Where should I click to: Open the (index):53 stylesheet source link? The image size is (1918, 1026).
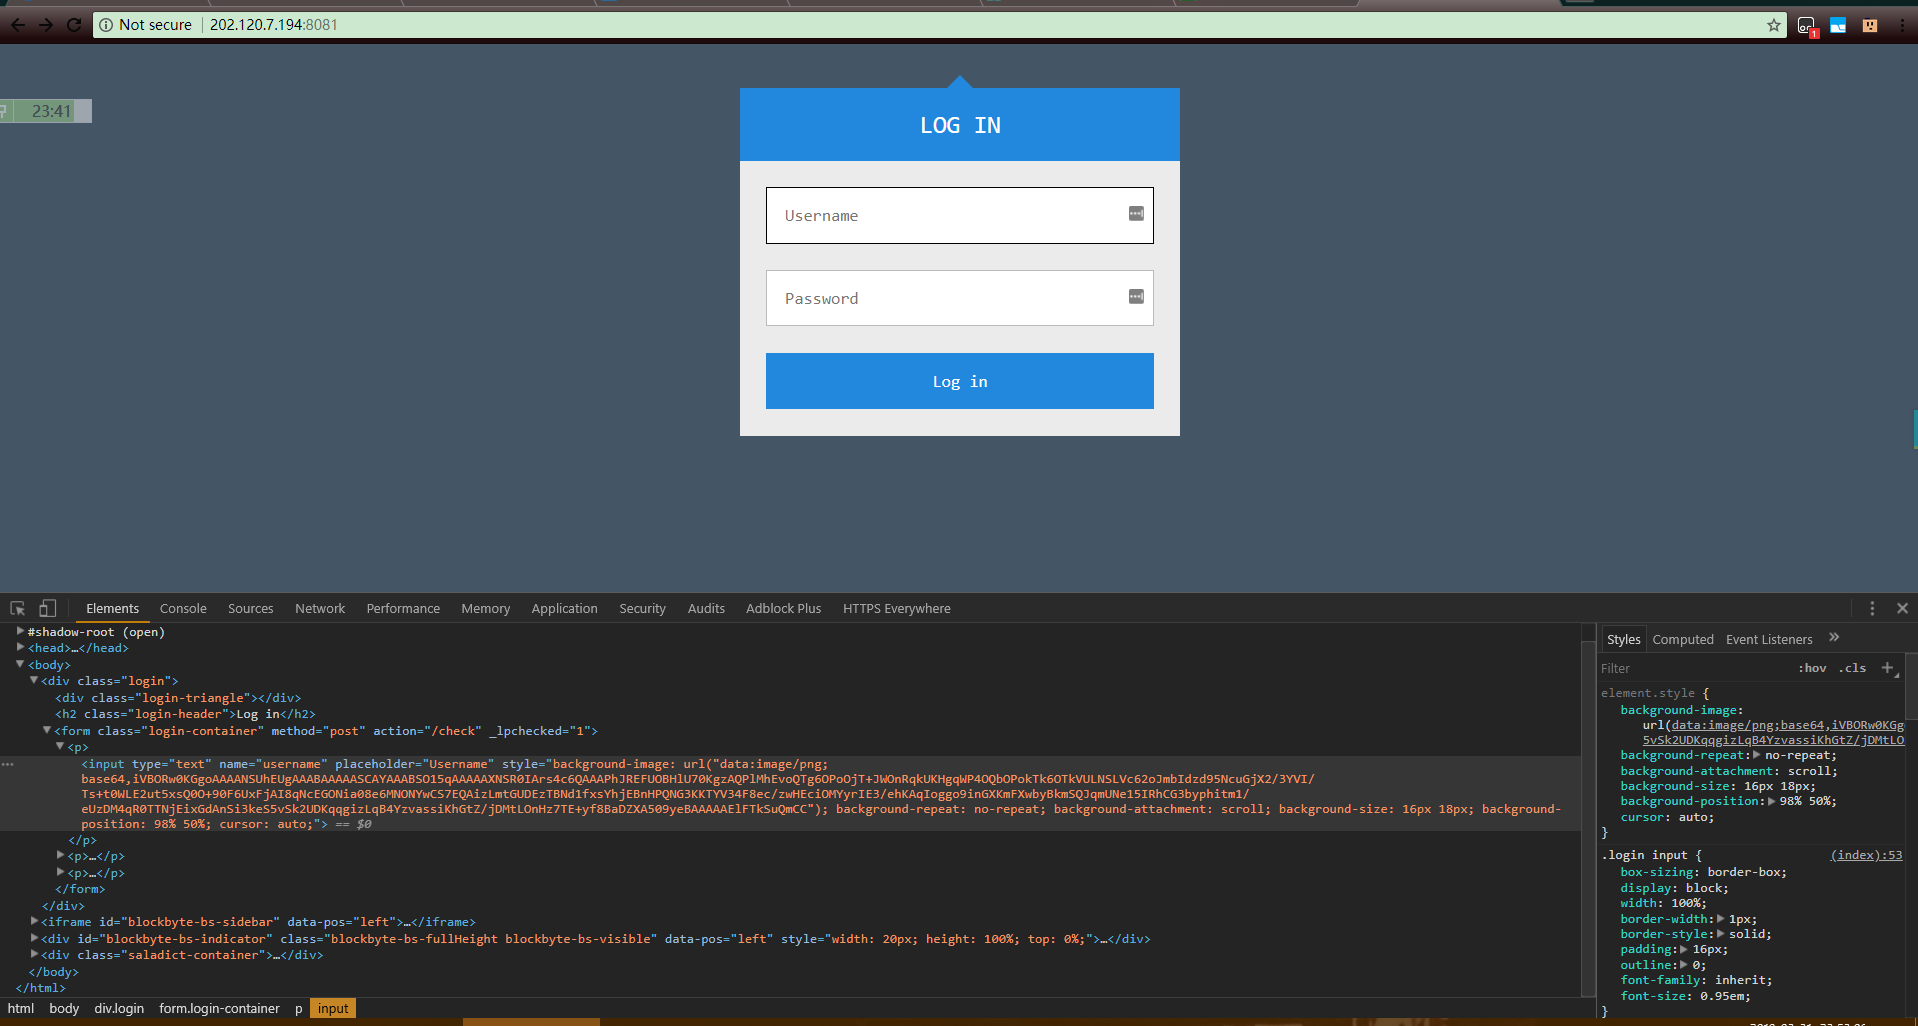(1866, 855)
